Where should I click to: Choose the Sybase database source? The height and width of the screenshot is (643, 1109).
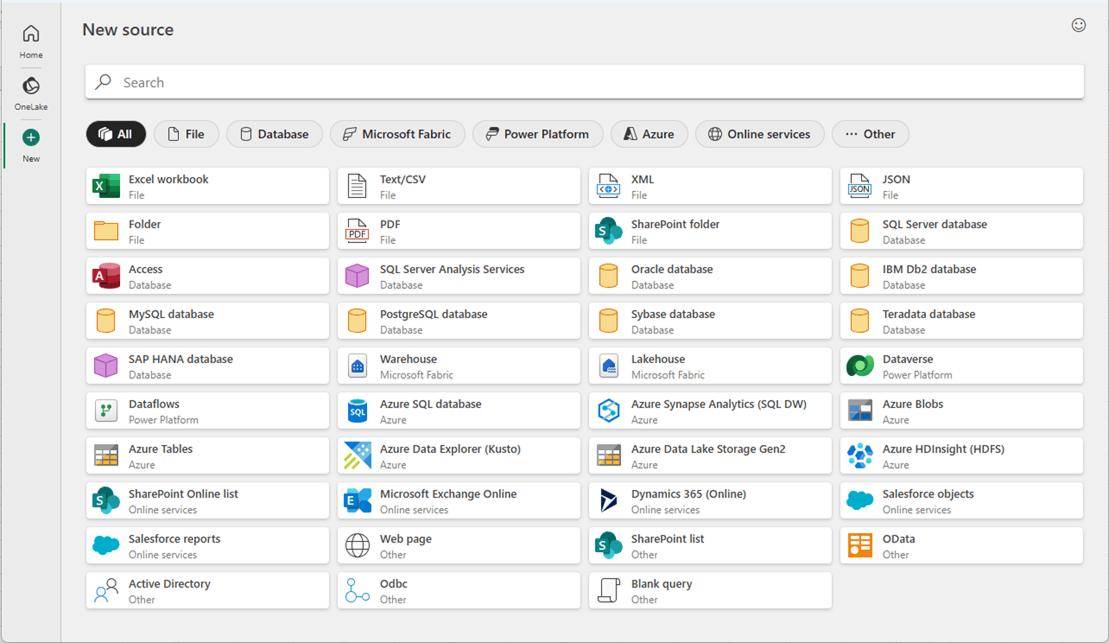click(710, 320)
